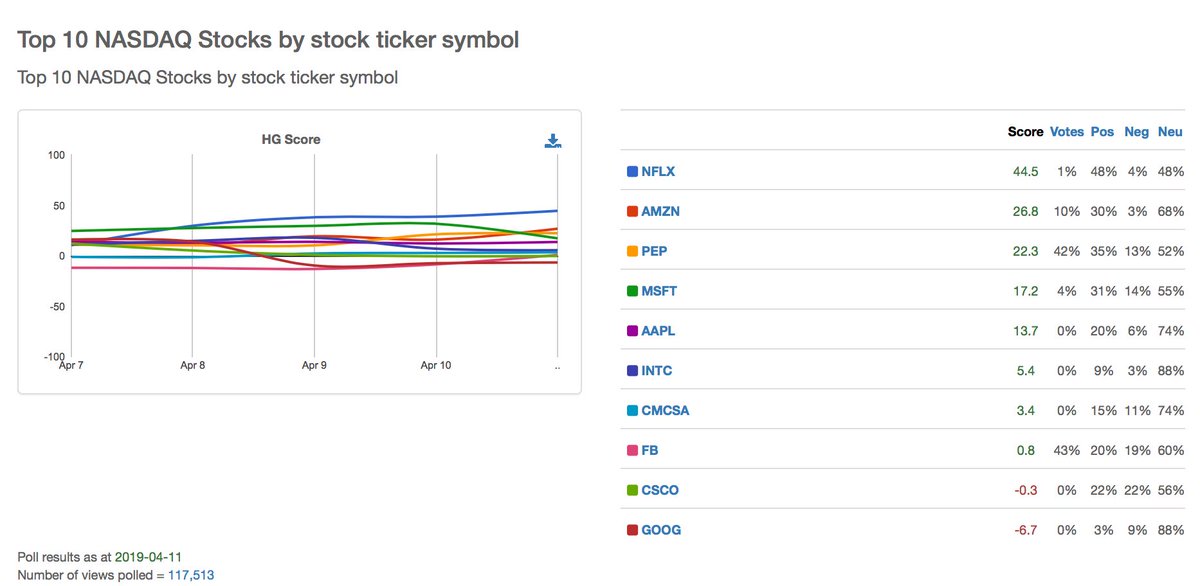
Task: Sort table by Votes column
Action: 1067,132
